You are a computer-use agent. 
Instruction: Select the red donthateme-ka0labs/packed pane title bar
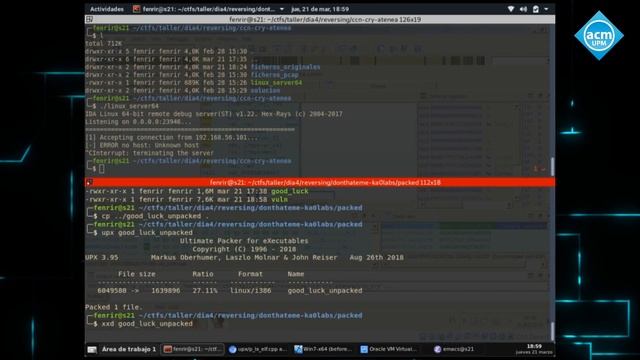pyautogui.click(x=320, y=182)
